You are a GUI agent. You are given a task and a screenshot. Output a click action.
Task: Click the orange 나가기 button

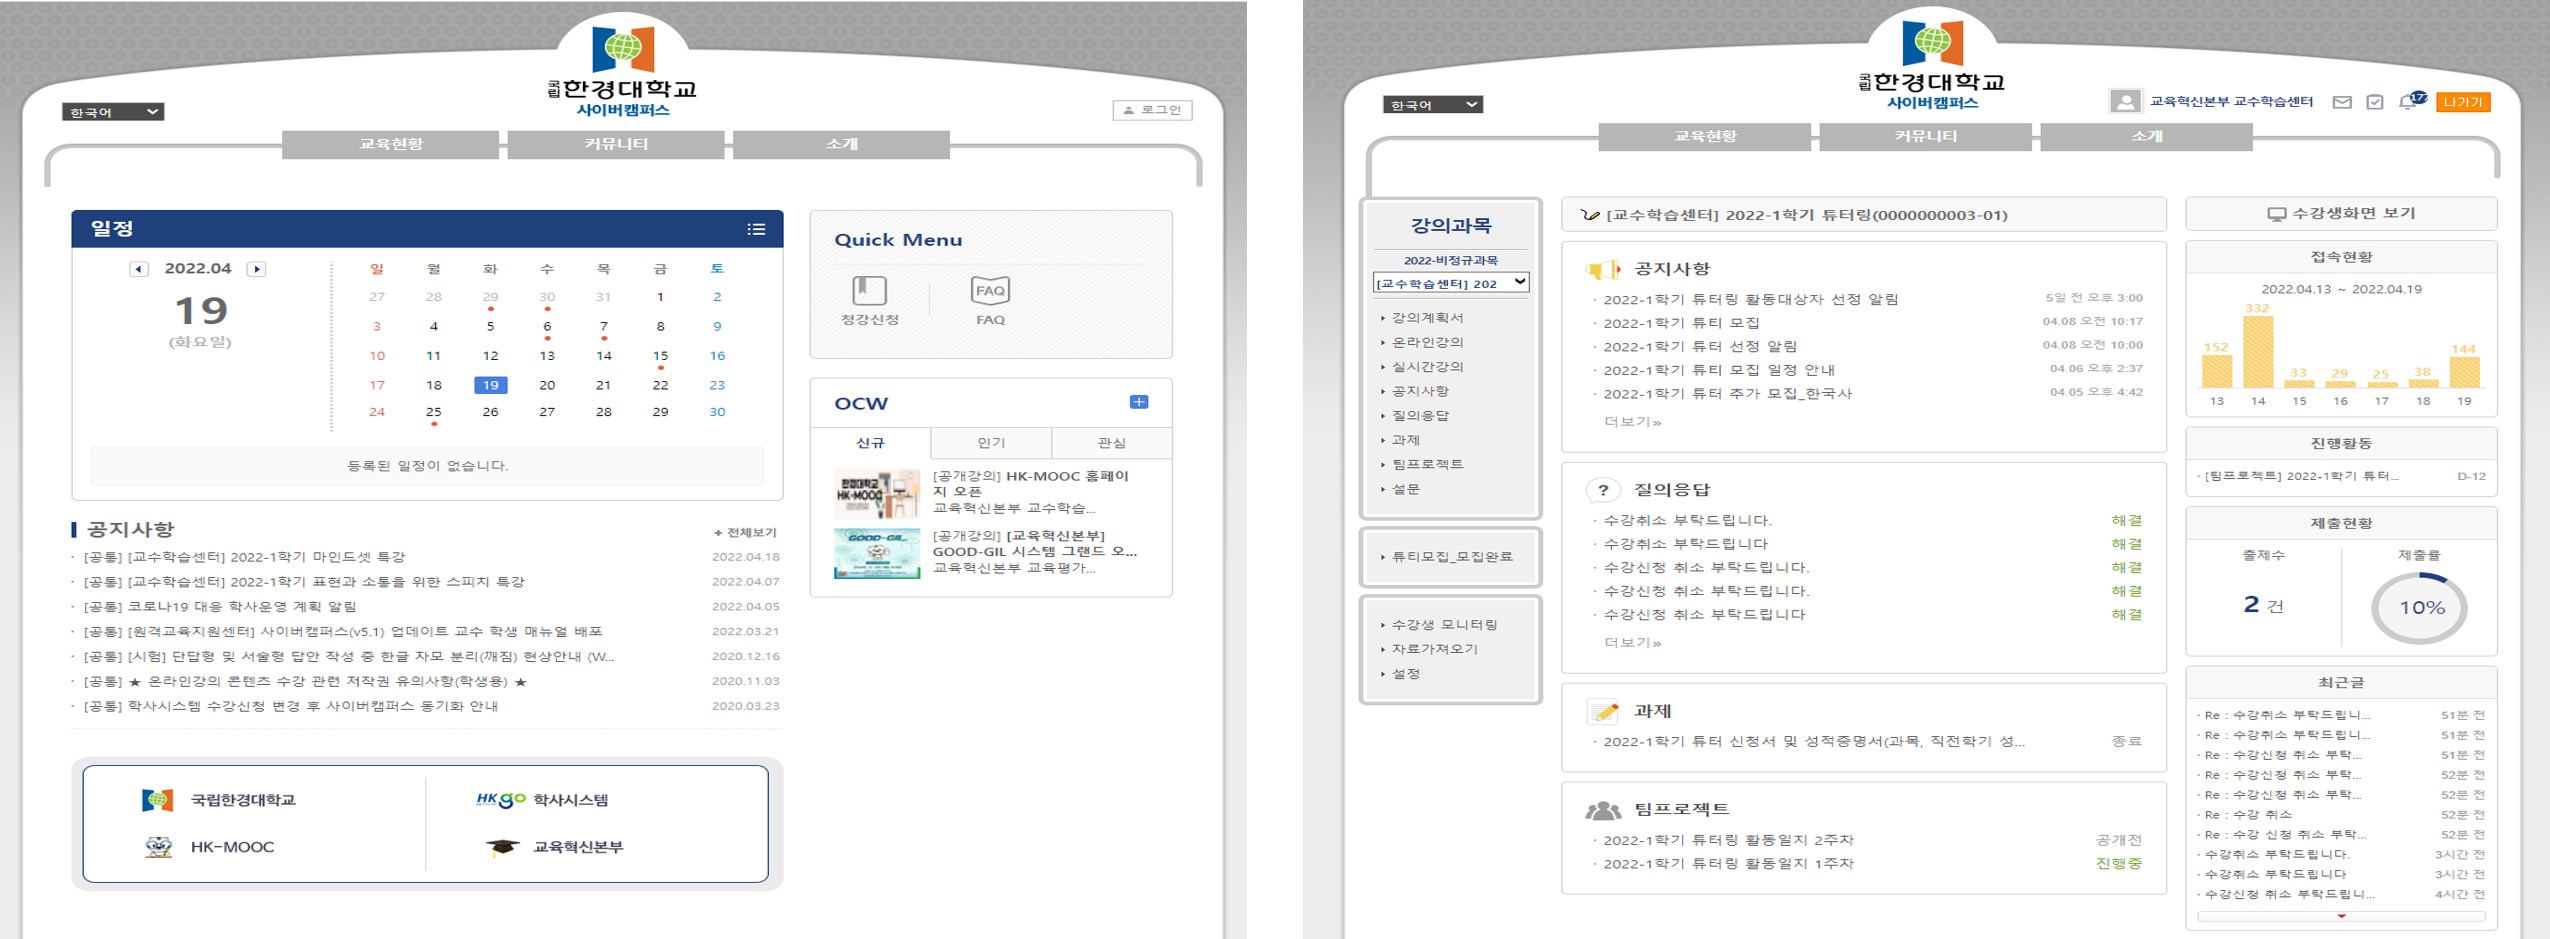(x=2462, y=102)
